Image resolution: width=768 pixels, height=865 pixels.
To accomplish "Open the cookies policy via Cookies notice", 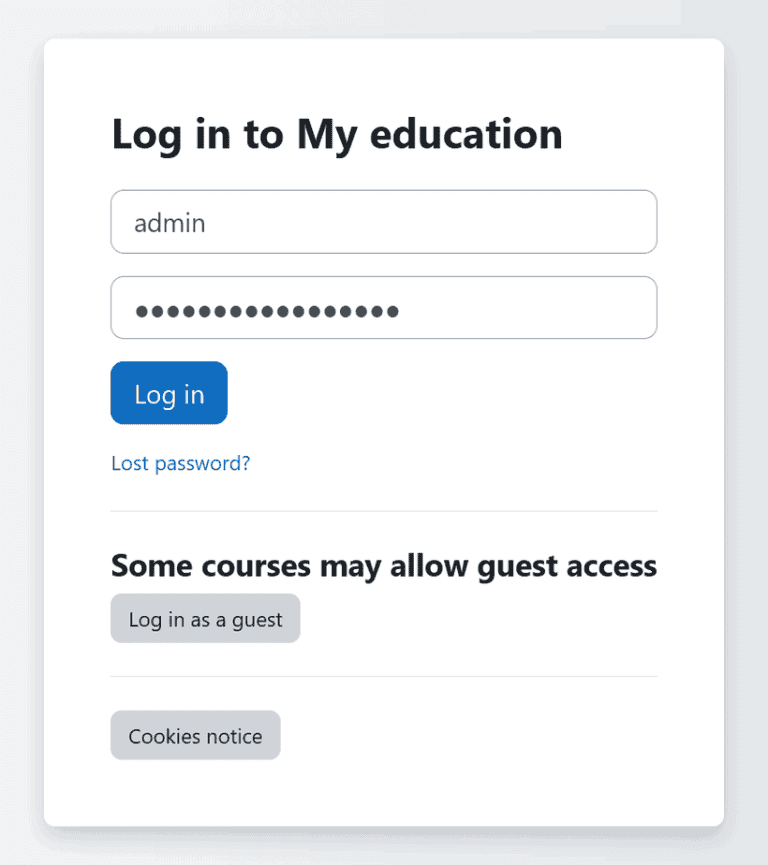I will pos(195,735).
